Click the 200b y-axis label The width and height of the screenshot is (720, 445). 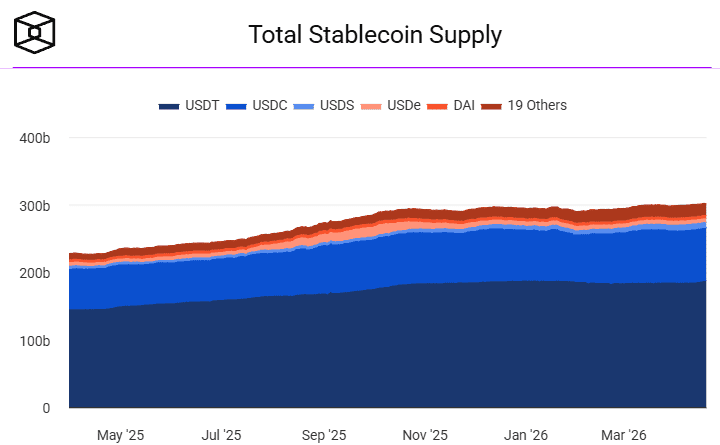pyautogui.click(x=35, y=273)
